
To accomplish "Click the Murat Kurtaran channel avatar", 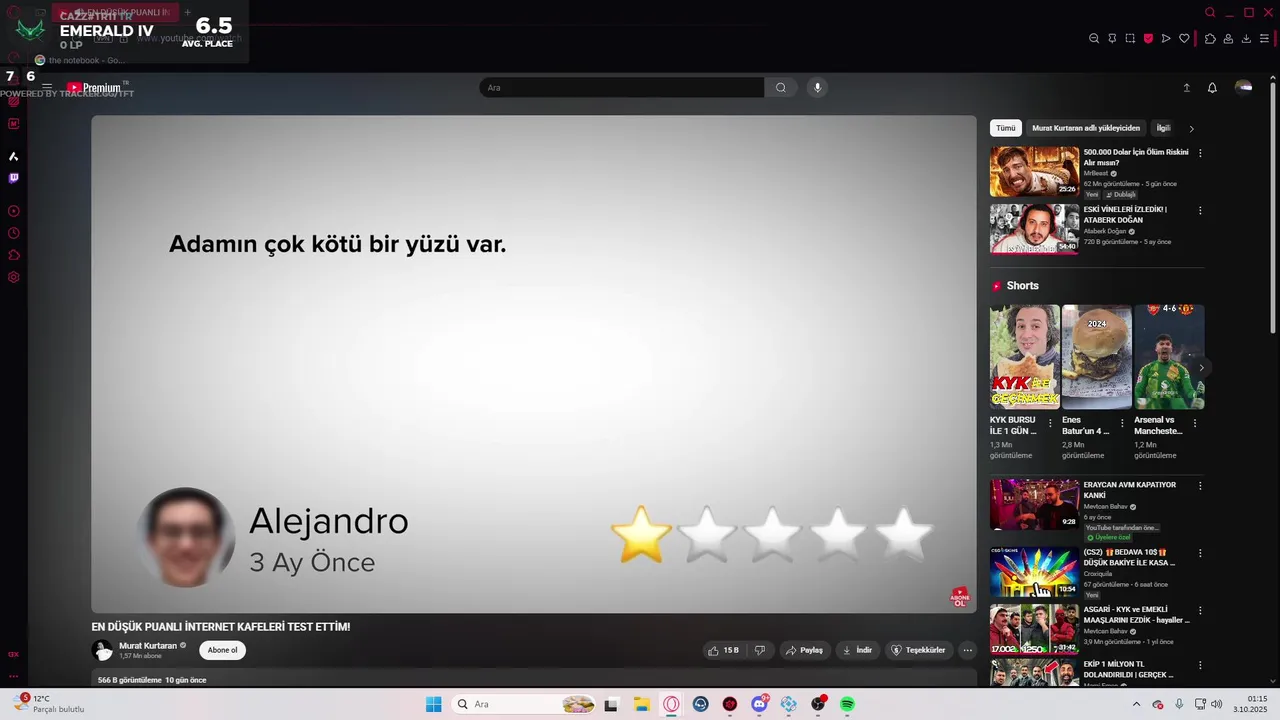I will (x=102, y=650).
